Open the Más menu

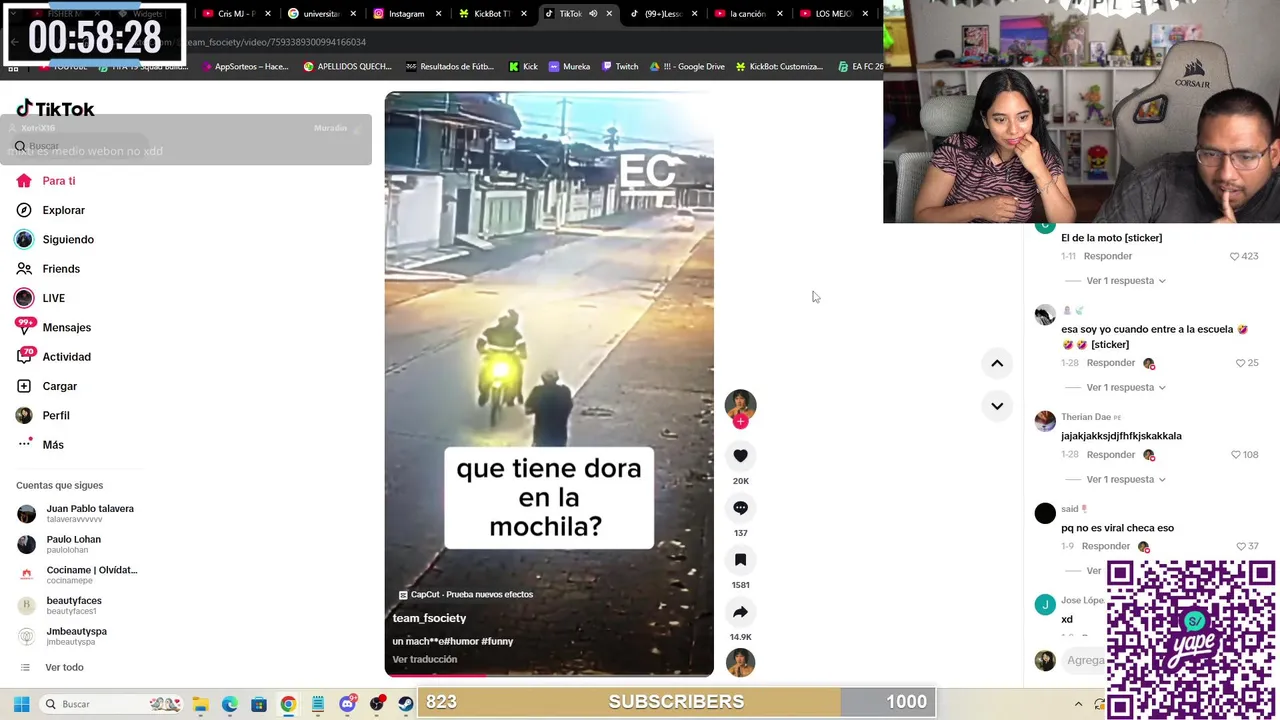40,445
